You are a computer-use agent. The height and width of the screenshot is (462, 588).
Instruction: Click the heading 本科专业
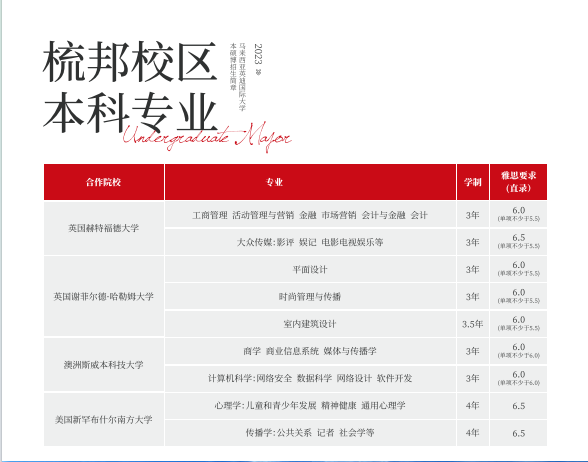click(130, 112)
